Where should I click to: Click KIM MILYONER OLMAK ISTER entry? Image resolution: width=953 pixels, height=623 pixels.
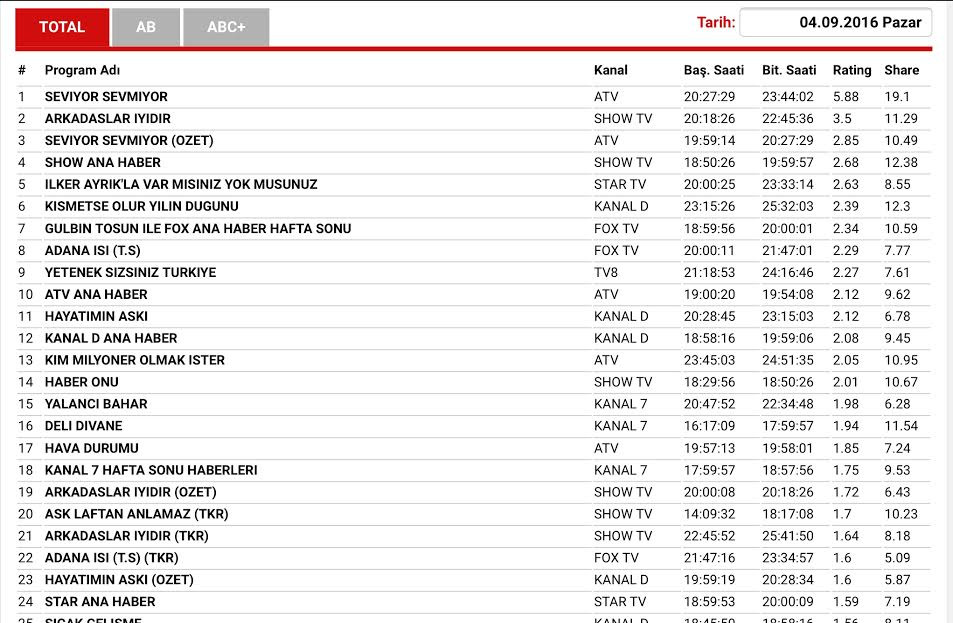pos(135,360)
